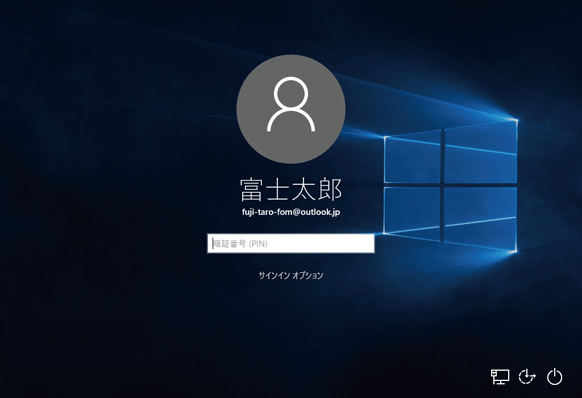Click the power button icon
Viewport: 582px width, 398px height.
[x=555, y=377]
